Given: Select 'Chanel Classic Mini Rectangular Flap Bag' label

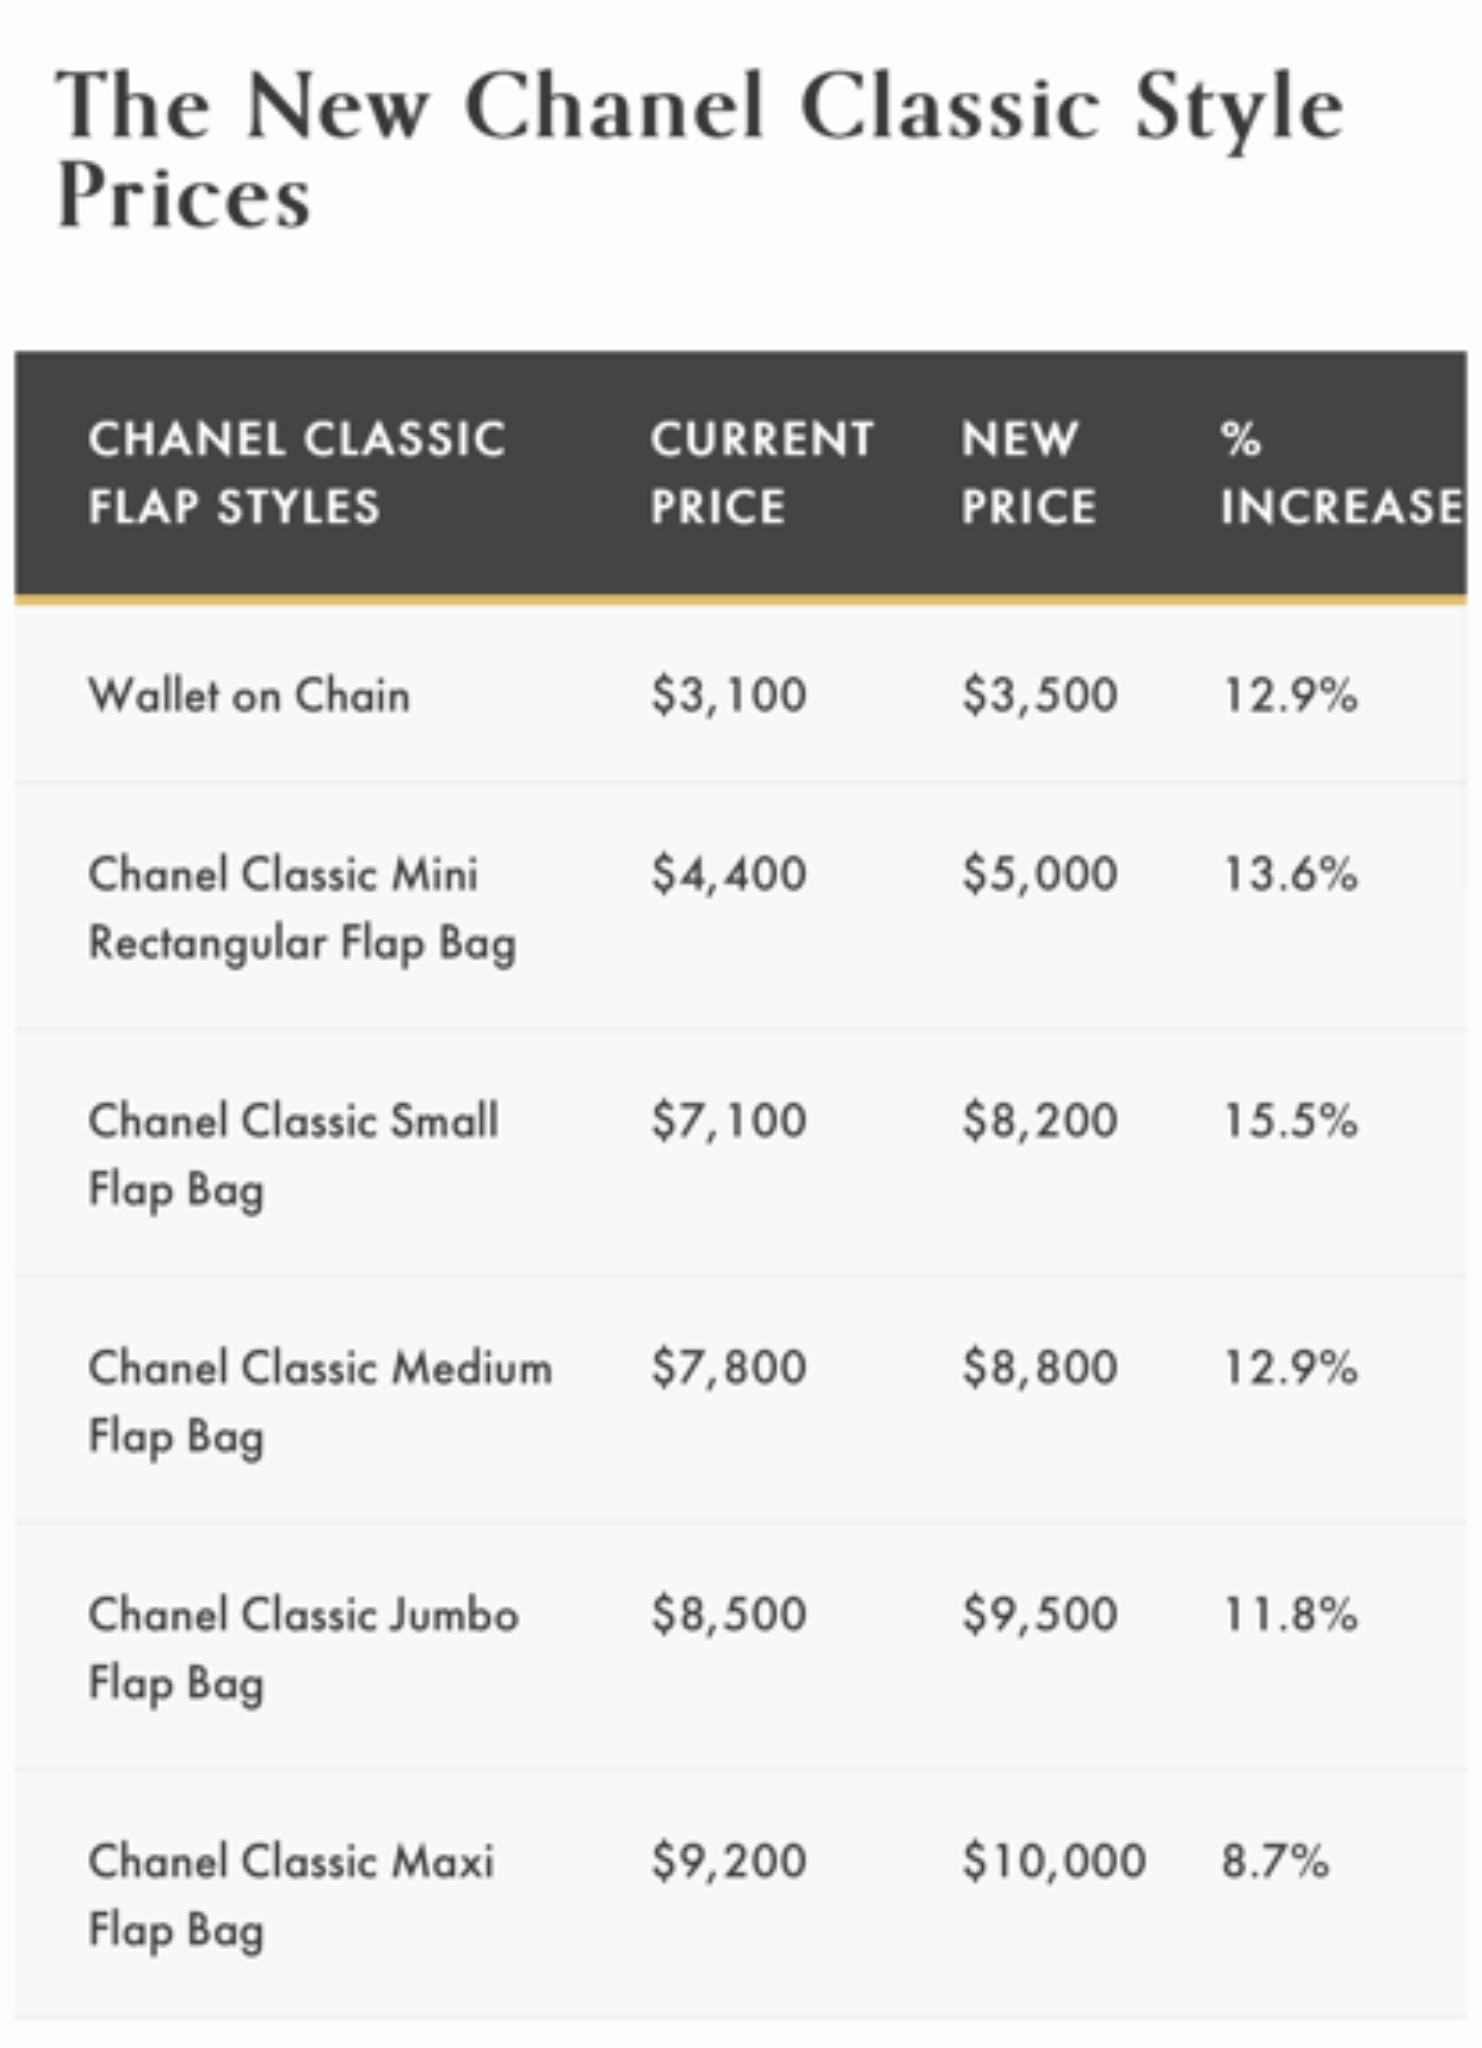Looking at the screenshot, I should pyautogui.click(x=302, y=909).
